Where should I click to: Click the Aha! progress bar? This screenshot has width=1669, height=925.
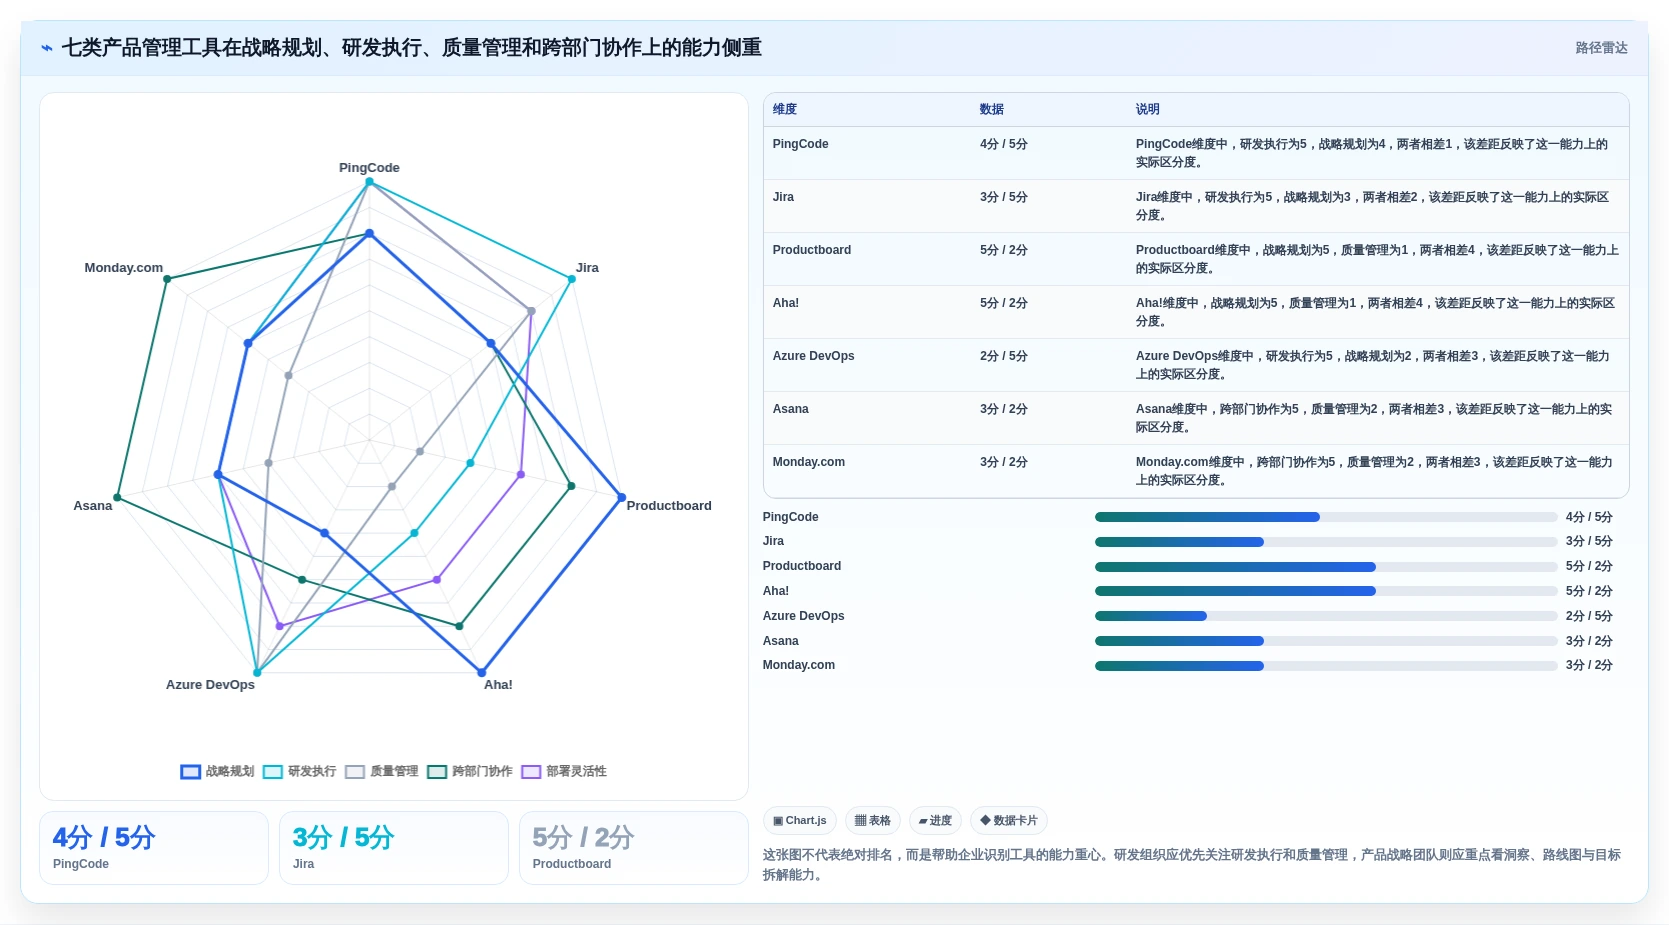(1326, 591)
